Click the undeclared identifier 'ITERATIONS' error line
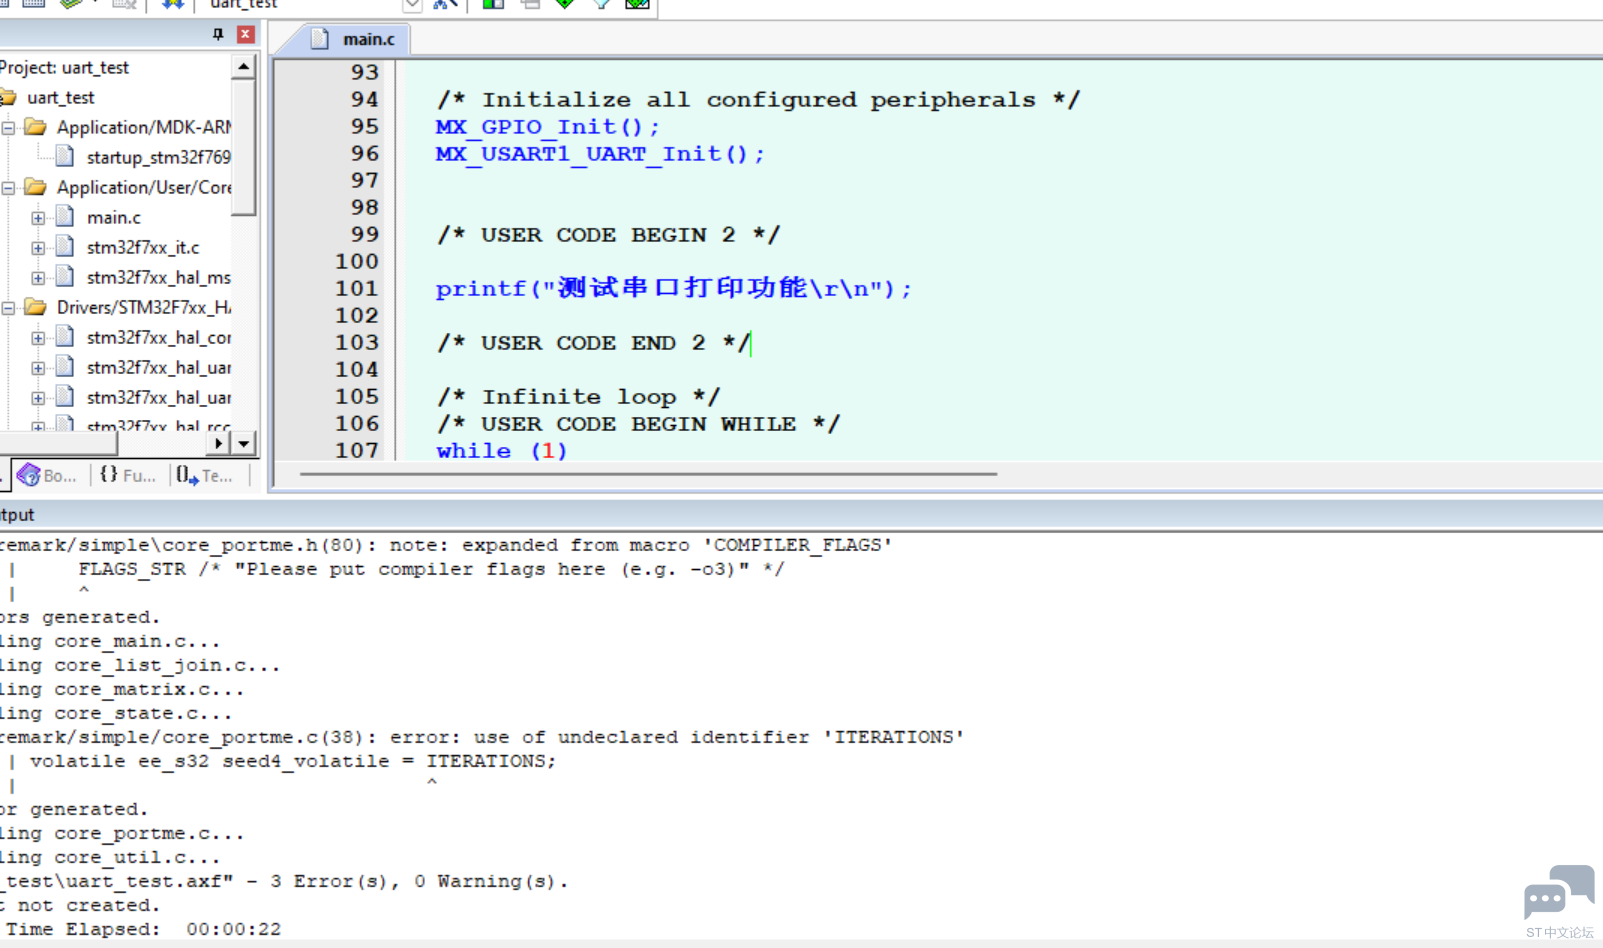This screenshot has height=948, width=1603. (482, 737)
